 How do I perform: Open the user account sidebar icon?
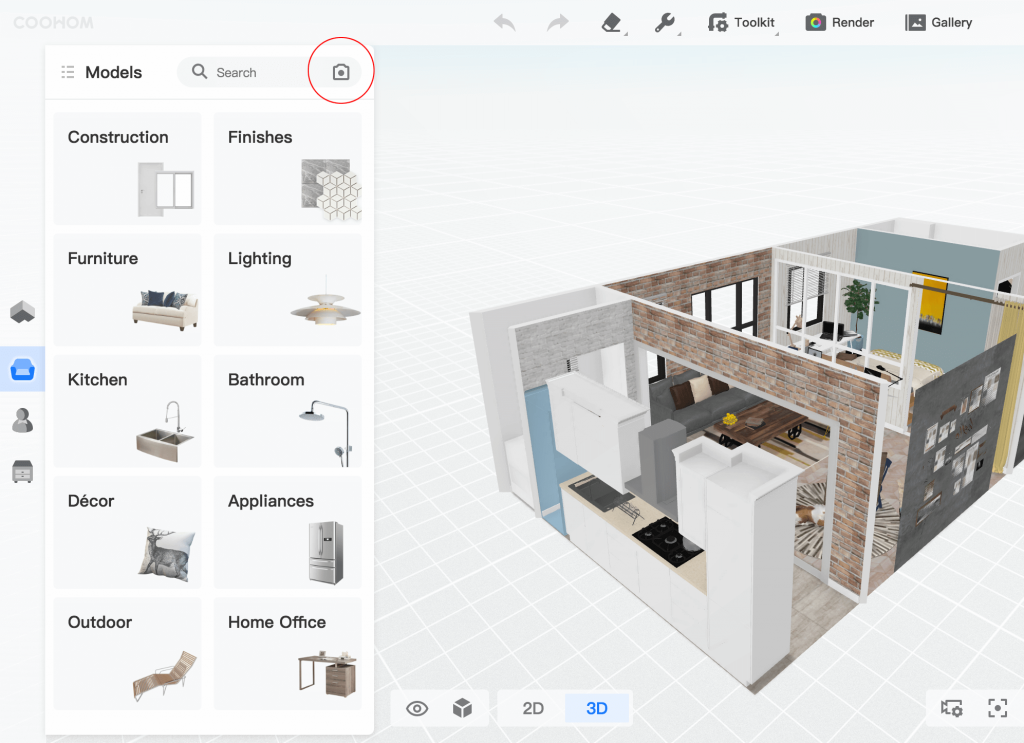pyautogui.click(x=22, y=420)
